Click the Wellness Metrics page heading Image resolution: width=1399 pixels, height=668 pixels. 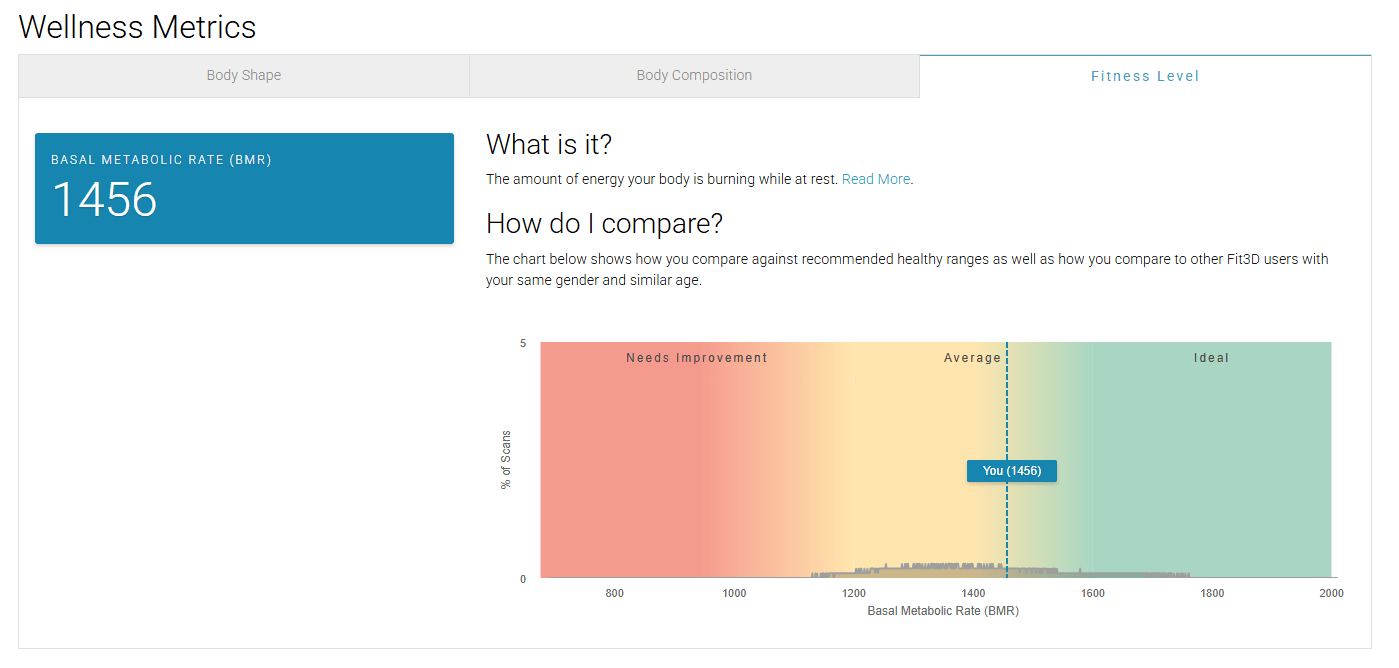138,27
